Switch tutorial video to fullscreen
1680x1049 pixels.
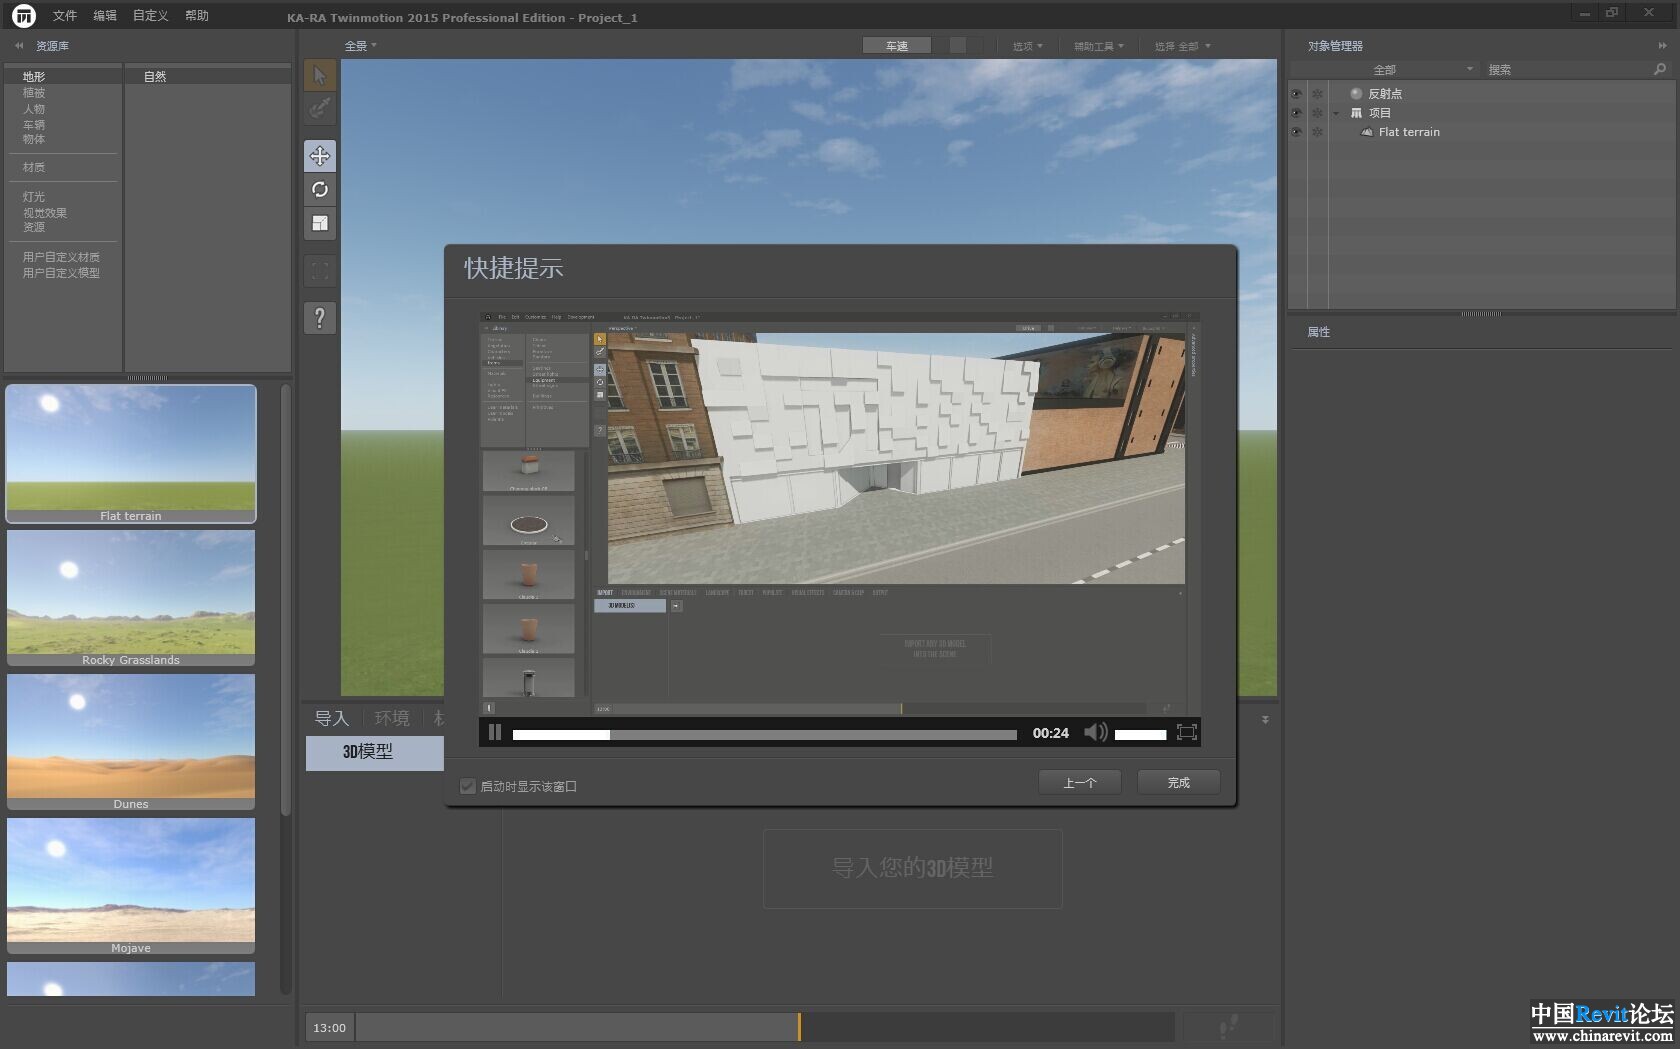[x=1187, y=732]
